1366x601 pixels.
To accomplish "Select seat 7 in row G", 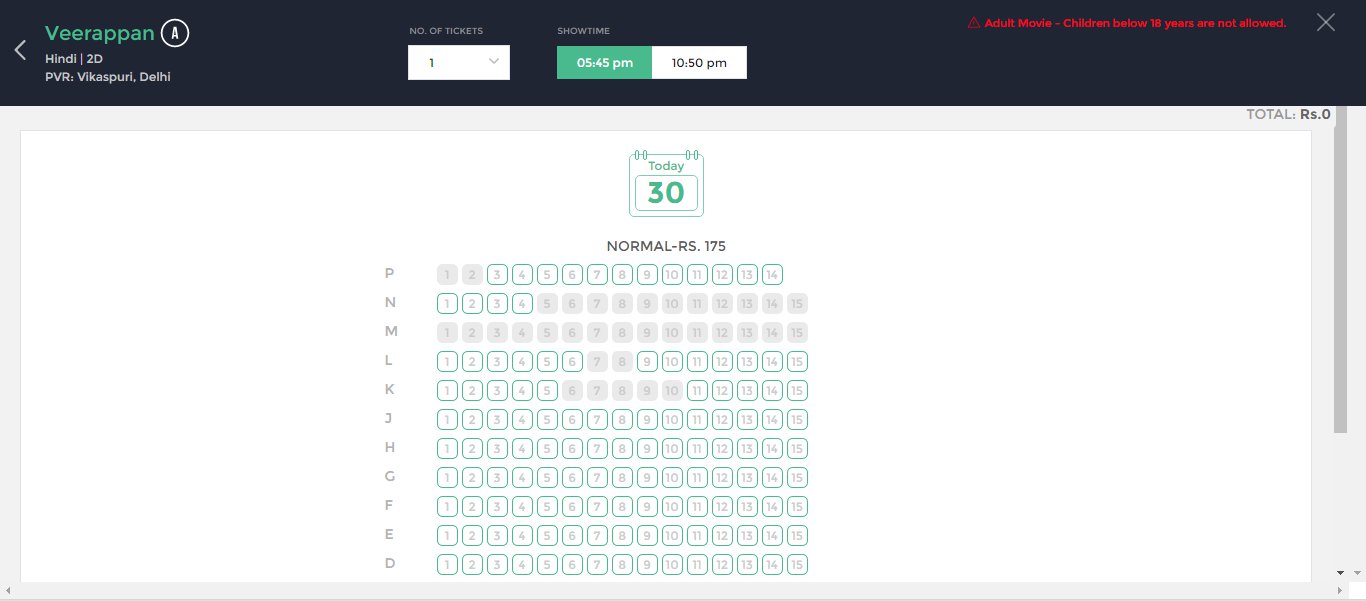I will point(597,477).
